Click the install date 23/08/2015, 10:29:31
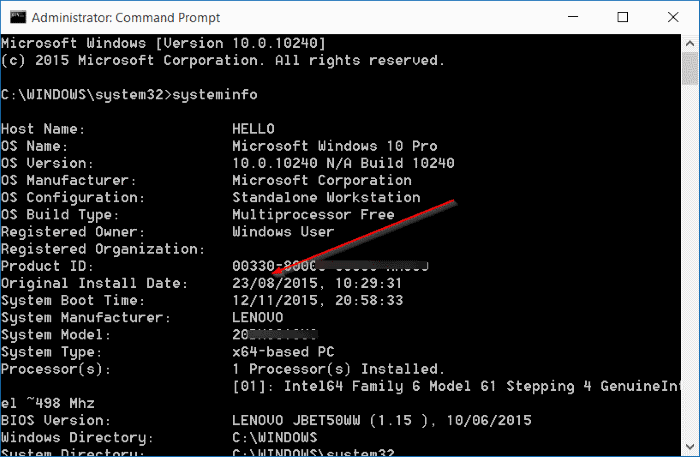700x457 pixels. 317,283
